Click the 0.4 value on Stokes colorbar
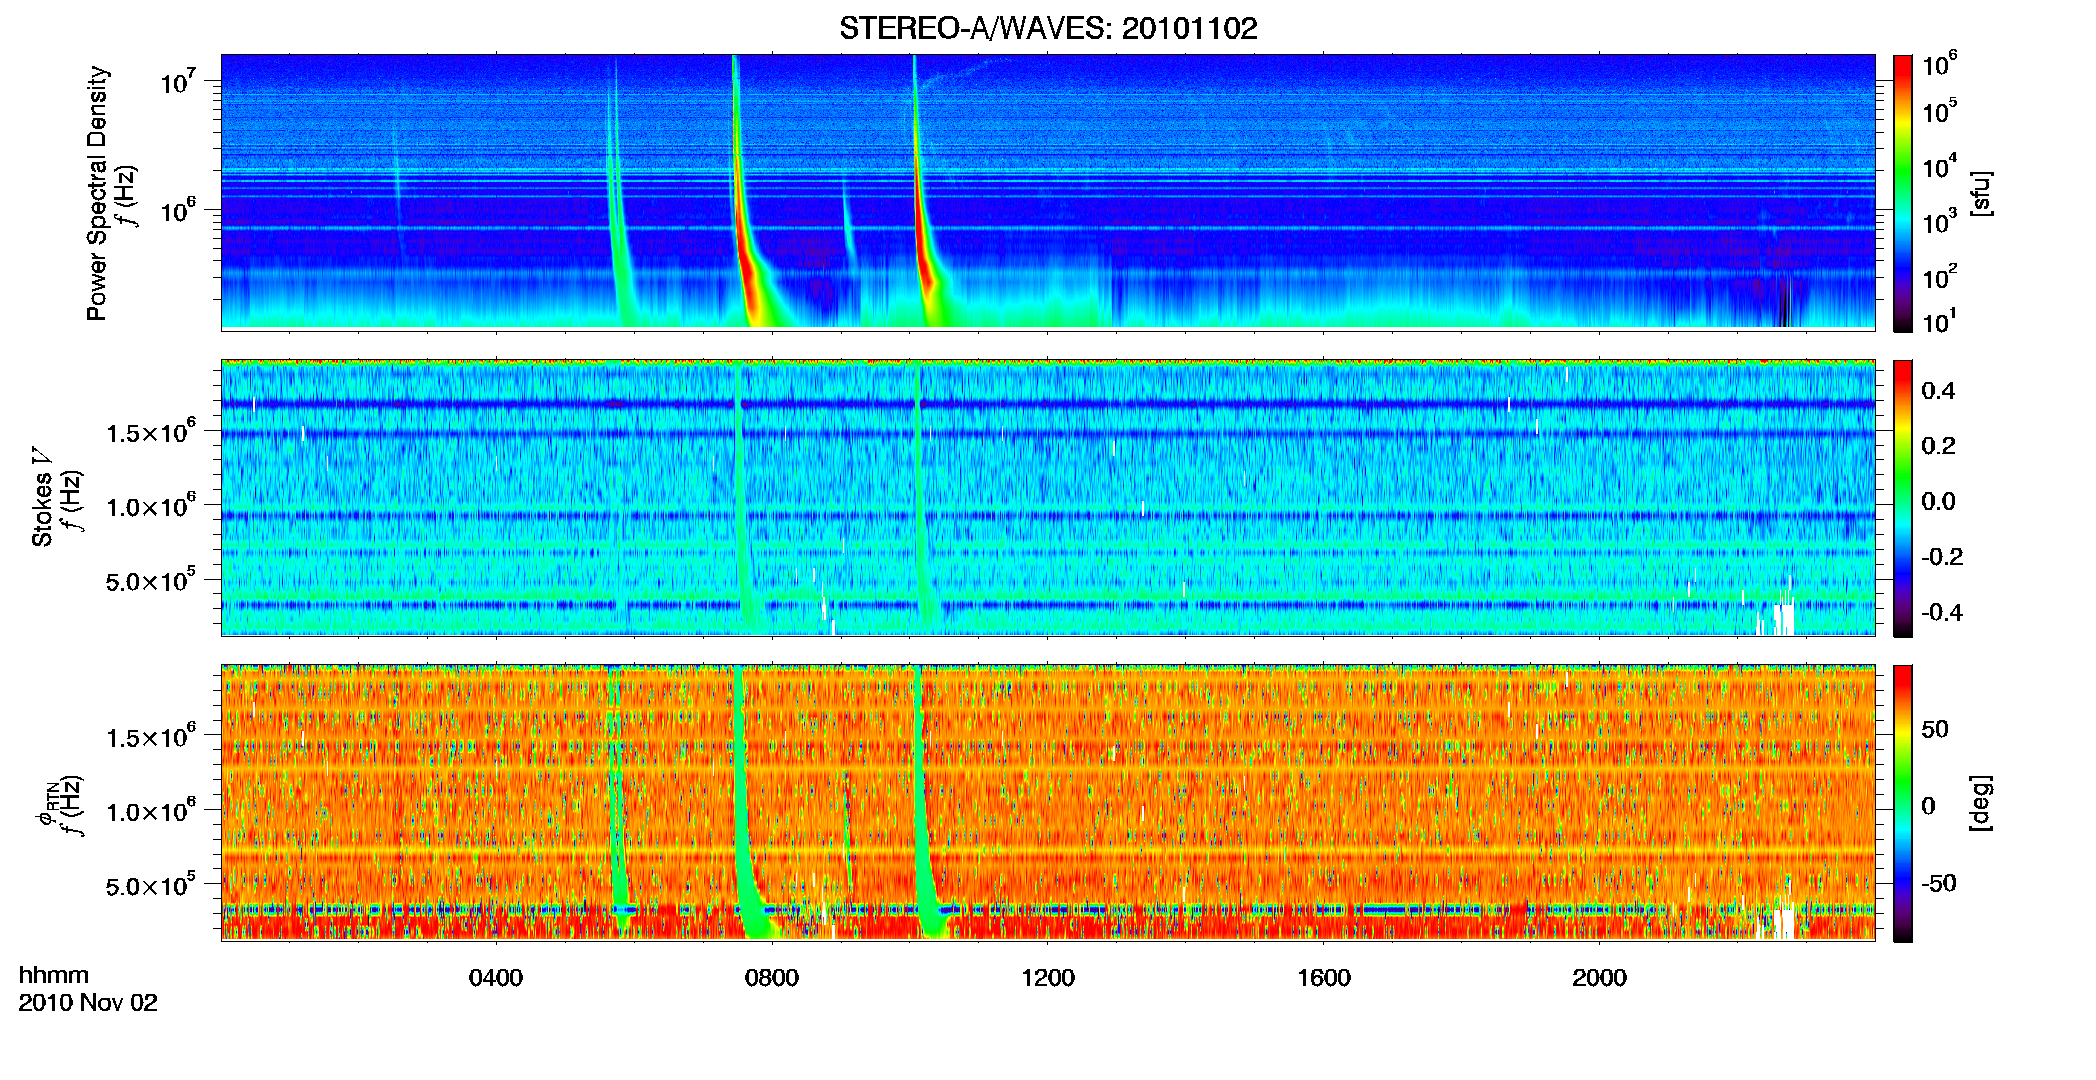This screenshot has width=2096, height=1080. click(x=1938, y=391)
